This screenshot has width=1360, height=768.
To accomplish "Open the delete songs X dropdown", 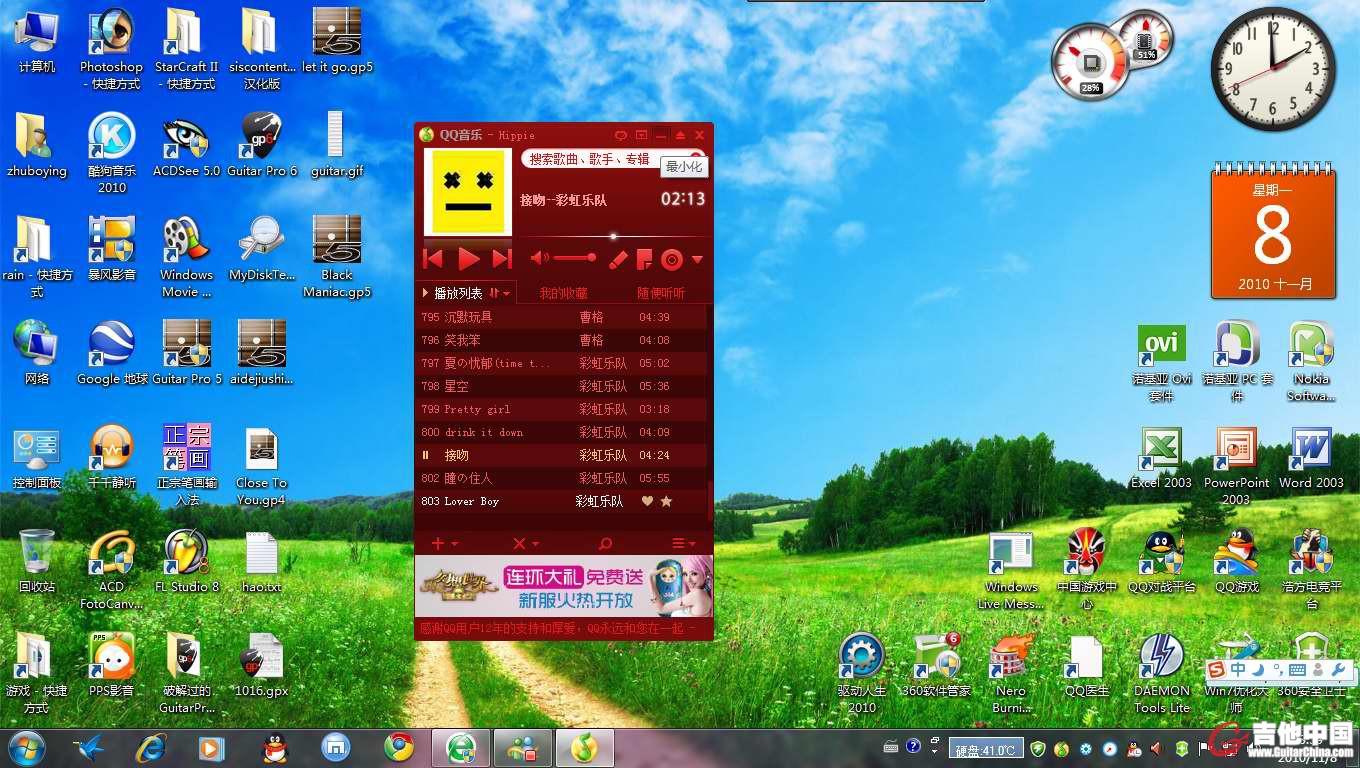I will 525,543.
